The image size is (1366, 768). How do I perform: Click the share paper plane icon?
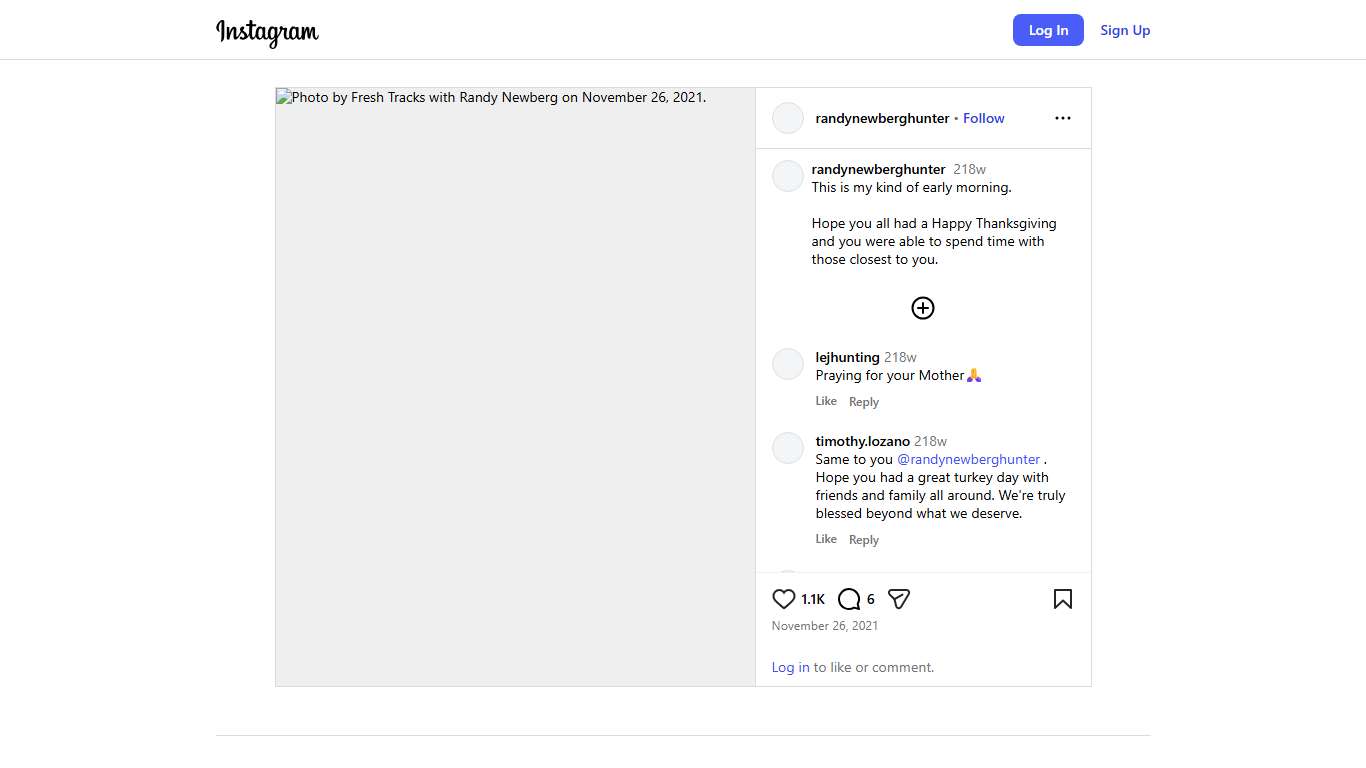pyautogui.click(x=899, y=599)
